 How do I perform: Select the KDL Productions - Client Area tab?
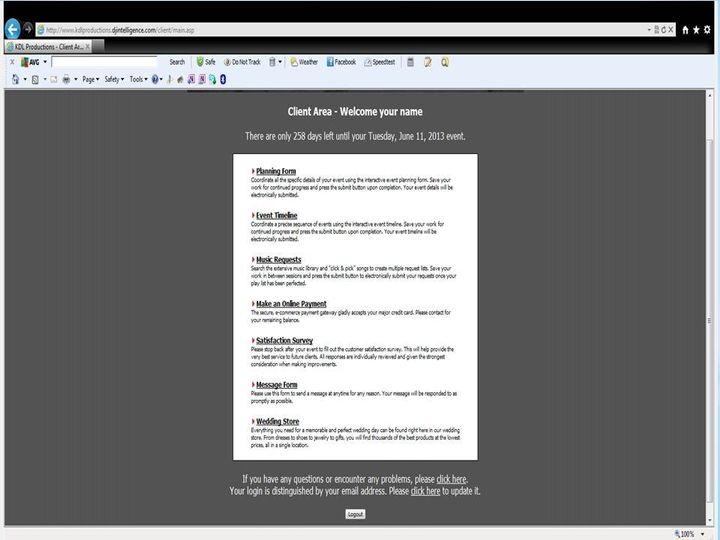48,47
